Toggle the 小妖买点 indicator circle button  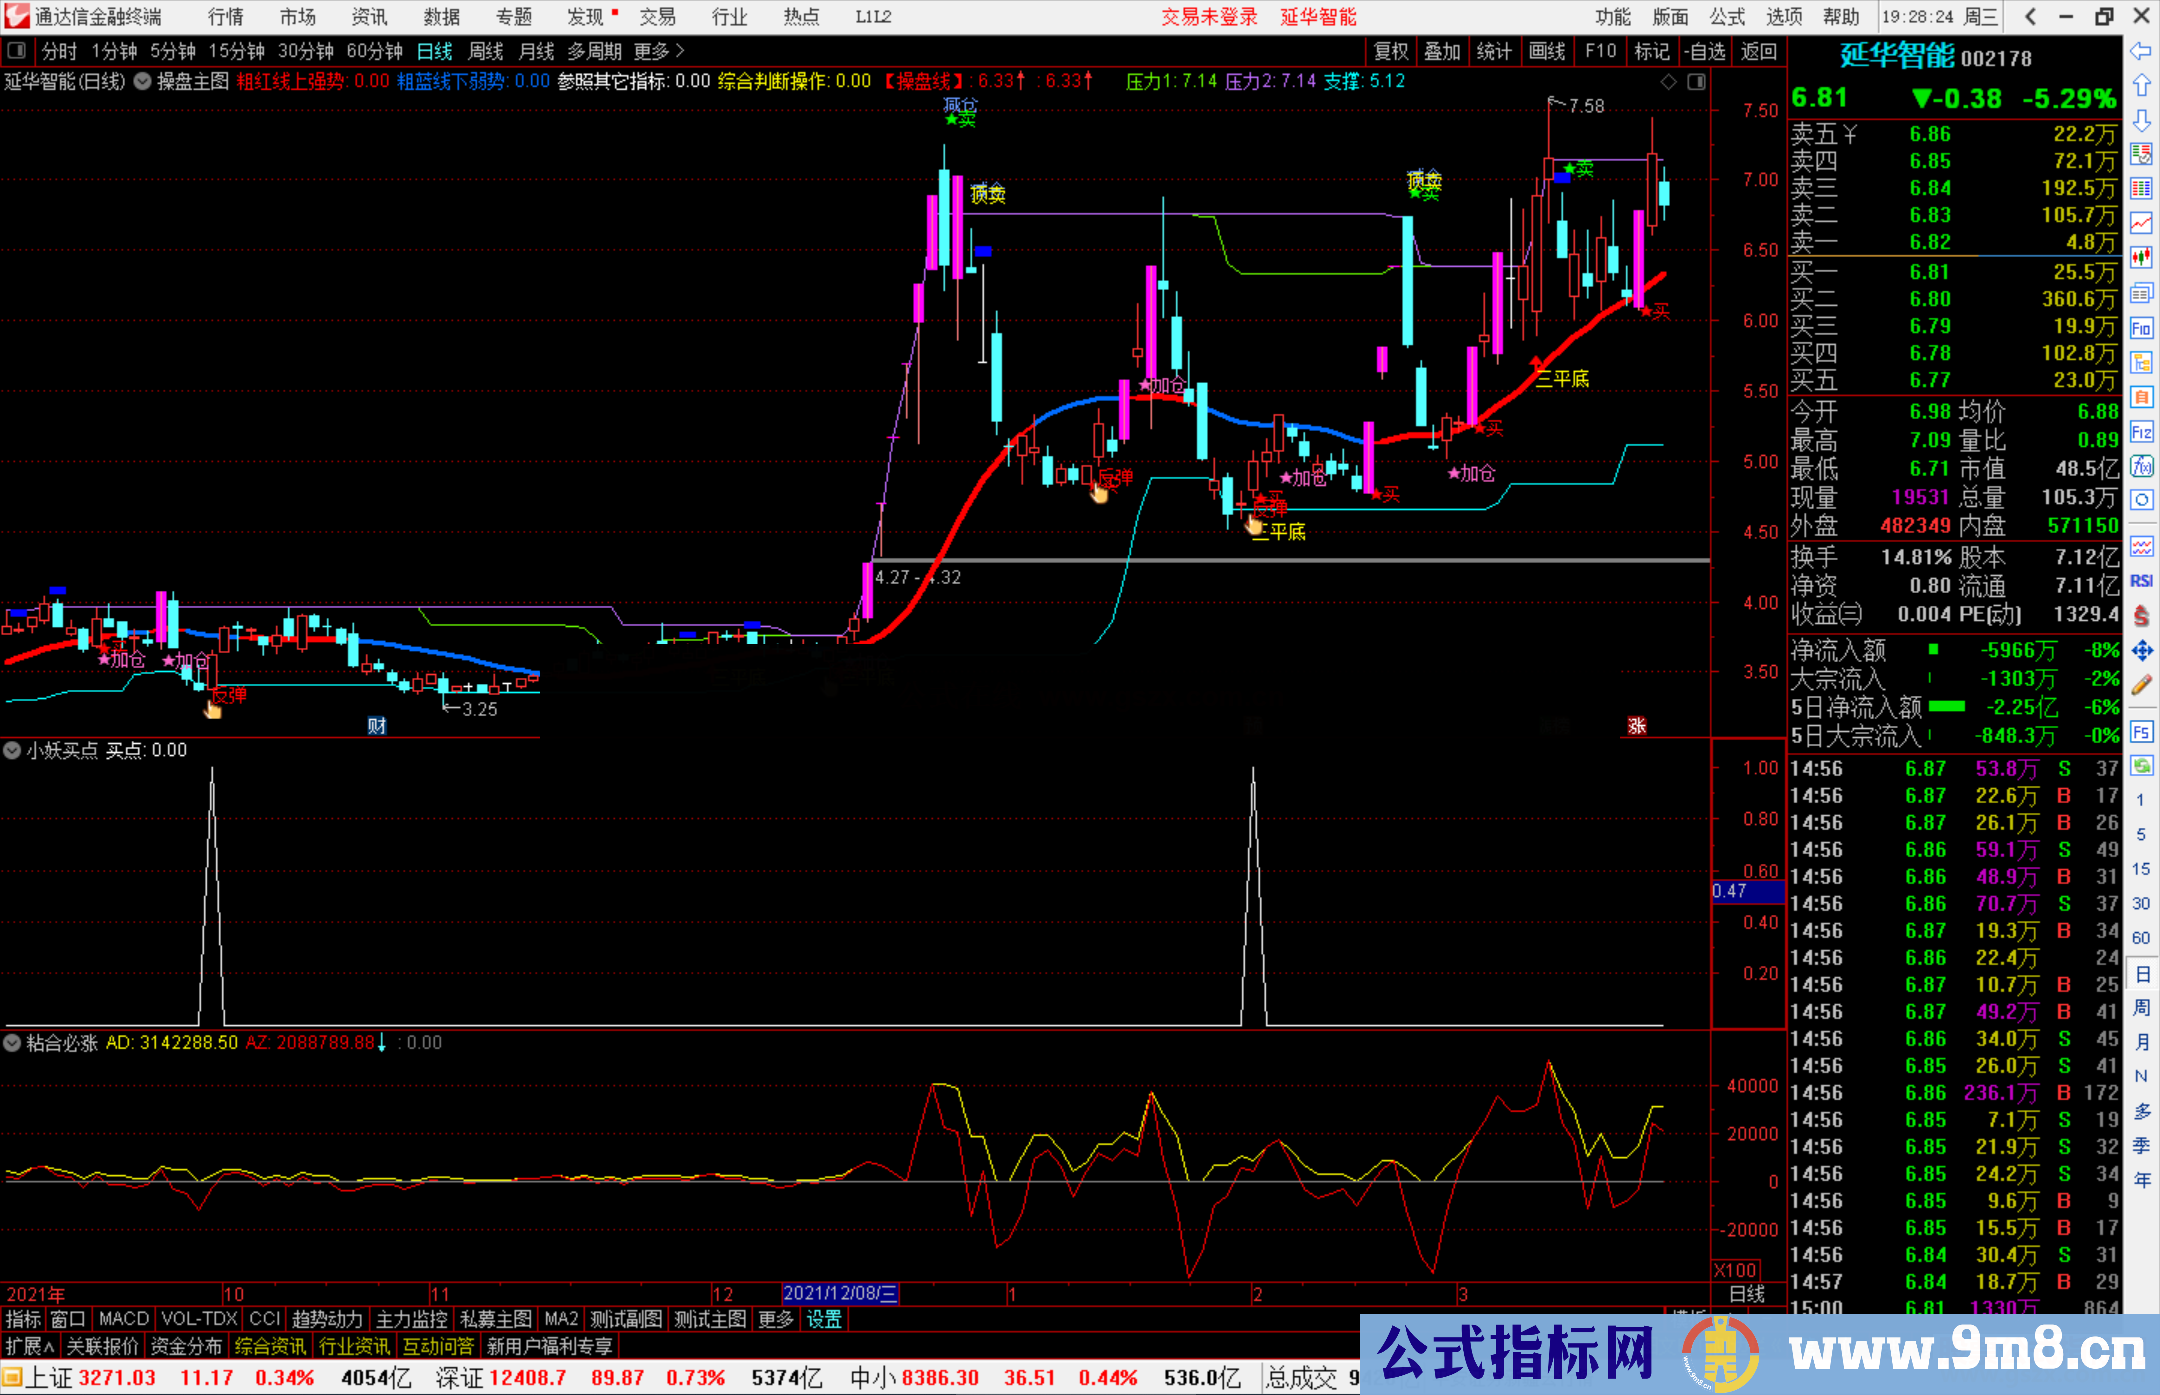(x=12, y=750)
